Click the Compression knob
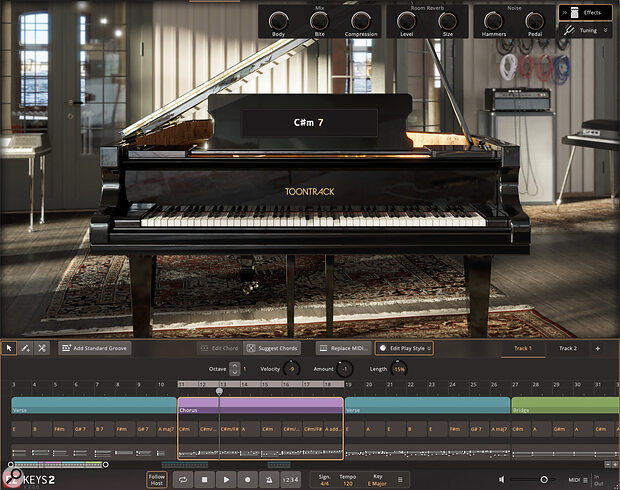 pos(361,21)
